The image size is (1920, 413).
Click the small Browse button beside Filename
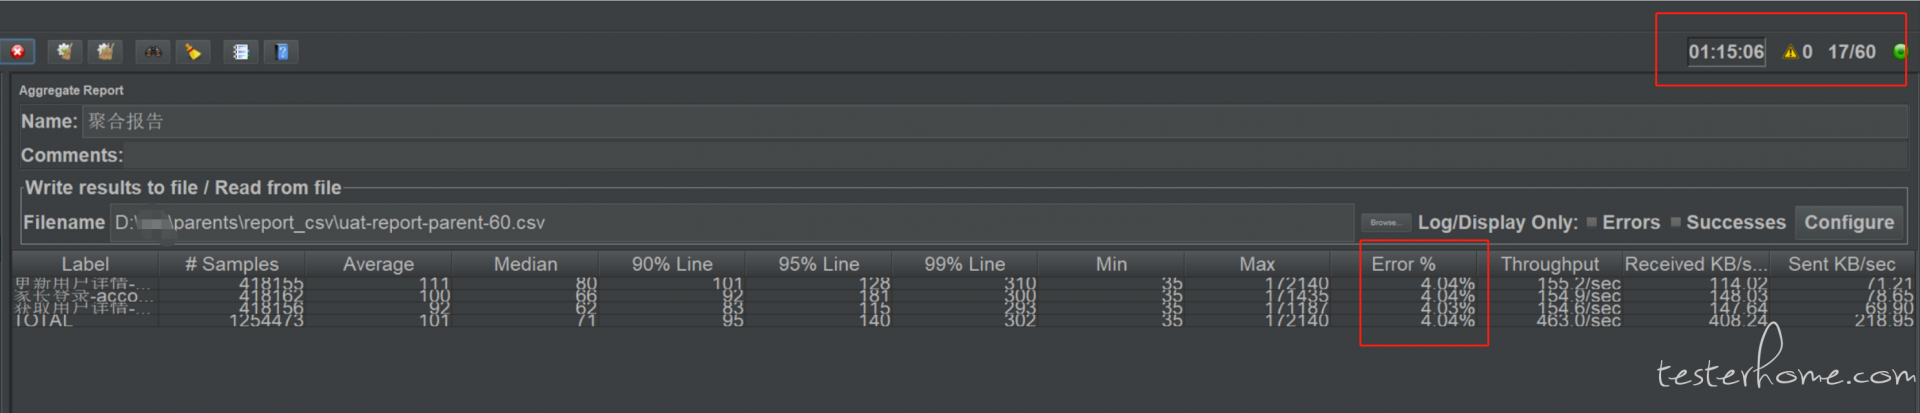tap(1385, 223)
